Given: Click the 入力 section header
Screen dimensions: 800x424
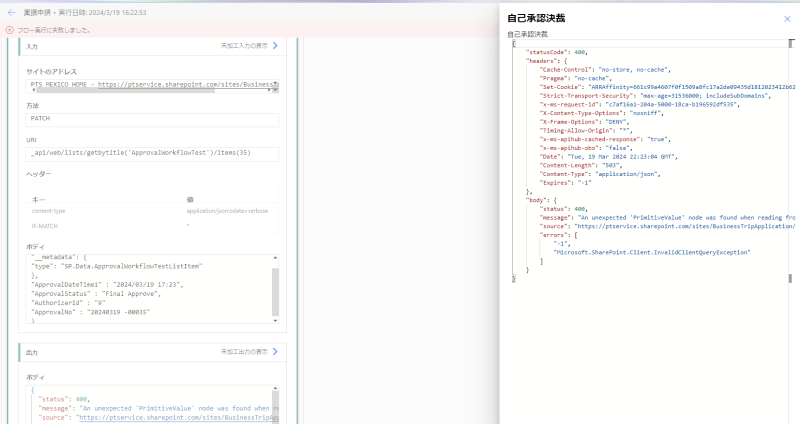Looking at the screenshot, I should point(33,46).
